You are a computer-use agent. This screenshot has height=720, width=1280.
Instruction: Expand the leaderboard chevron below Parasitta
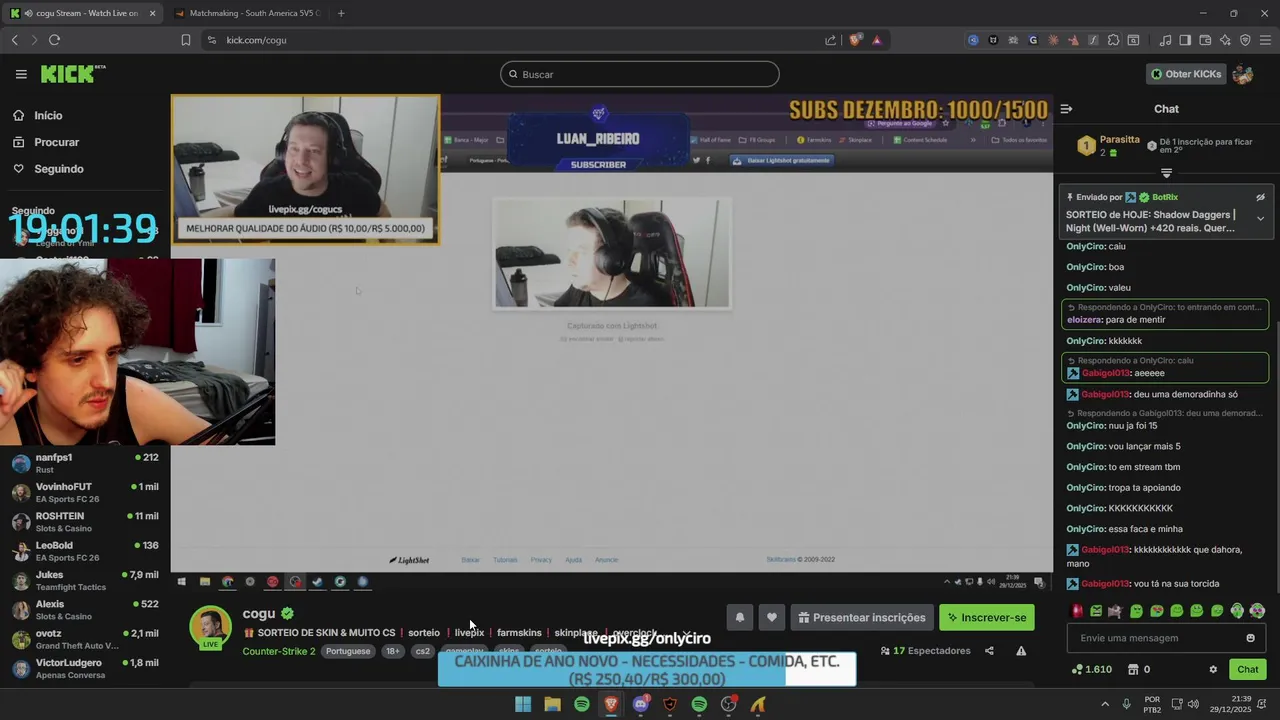coord(1166,173)
